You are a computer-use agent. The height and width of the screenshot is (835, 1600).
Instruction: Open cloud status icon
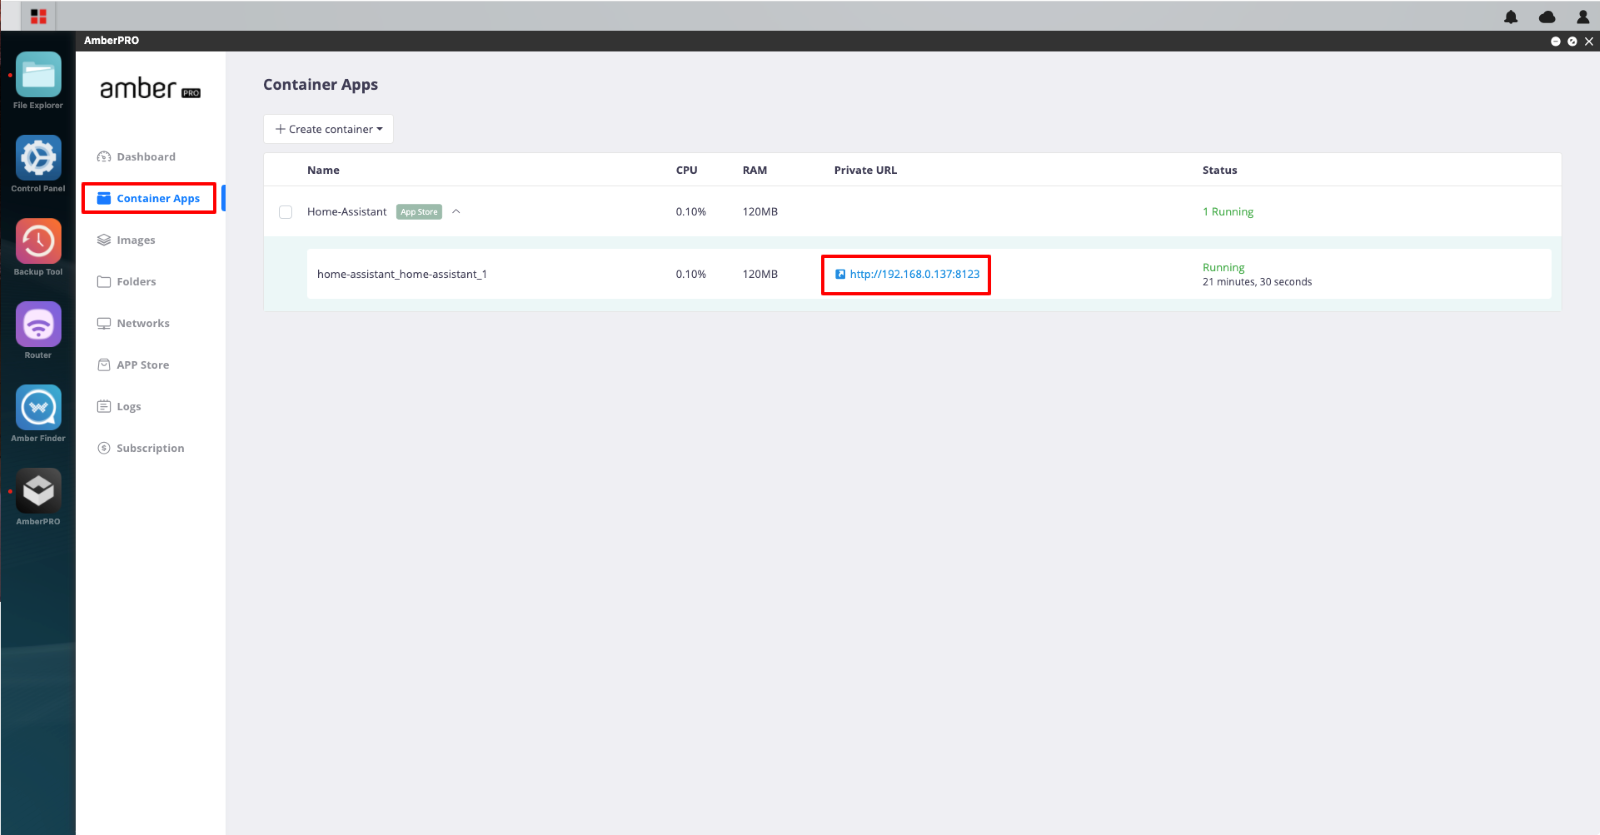tap(1547, 16)
